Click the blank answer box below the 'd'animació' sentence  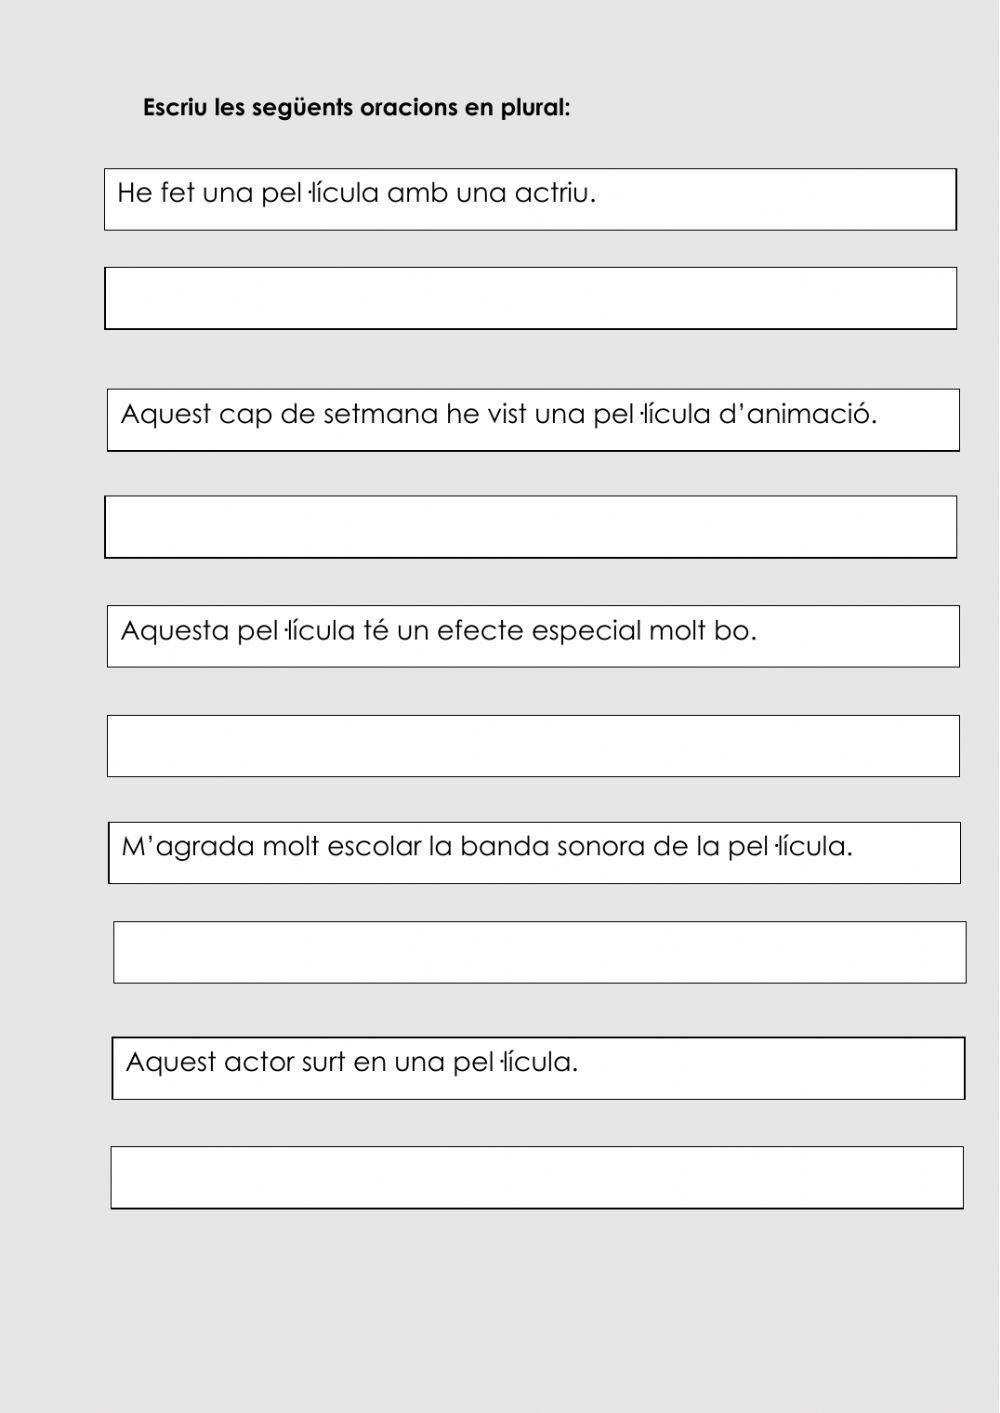pos(530,527)
